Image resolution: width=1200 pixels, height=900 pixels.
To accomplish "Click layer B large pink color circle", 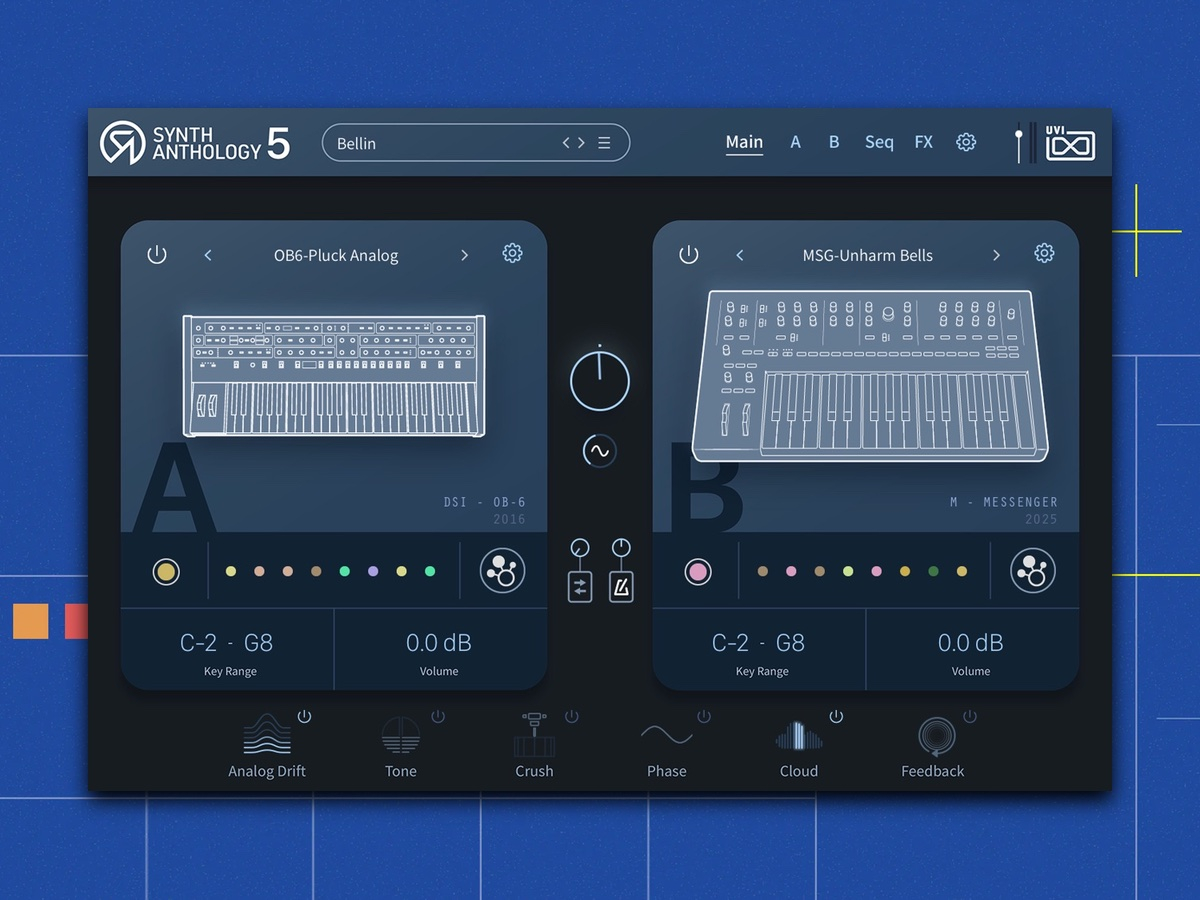I will (698, 572).
